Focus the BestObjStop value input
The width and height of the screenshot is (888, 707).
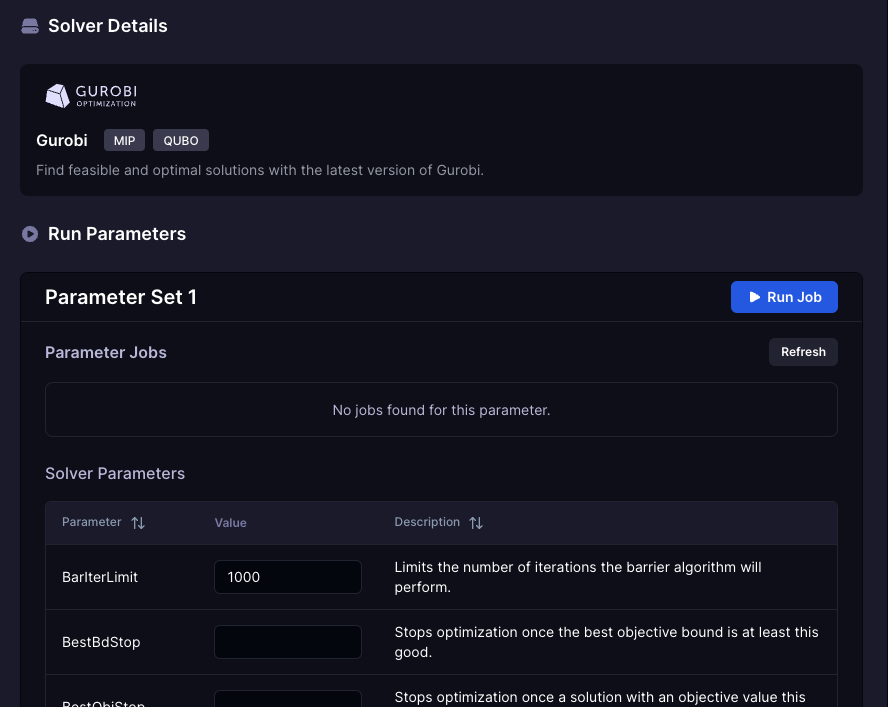(x=288, y=699)
